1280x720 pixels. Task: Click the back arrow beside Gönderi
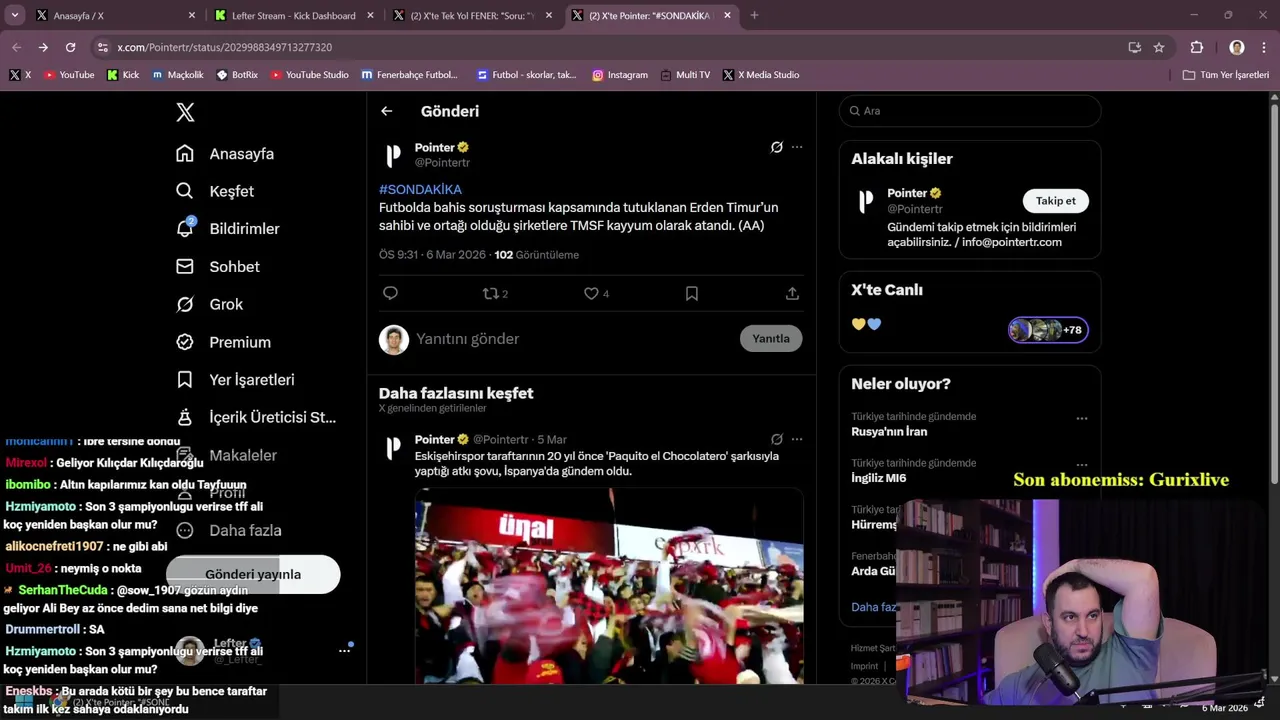[x=387, y=111]
